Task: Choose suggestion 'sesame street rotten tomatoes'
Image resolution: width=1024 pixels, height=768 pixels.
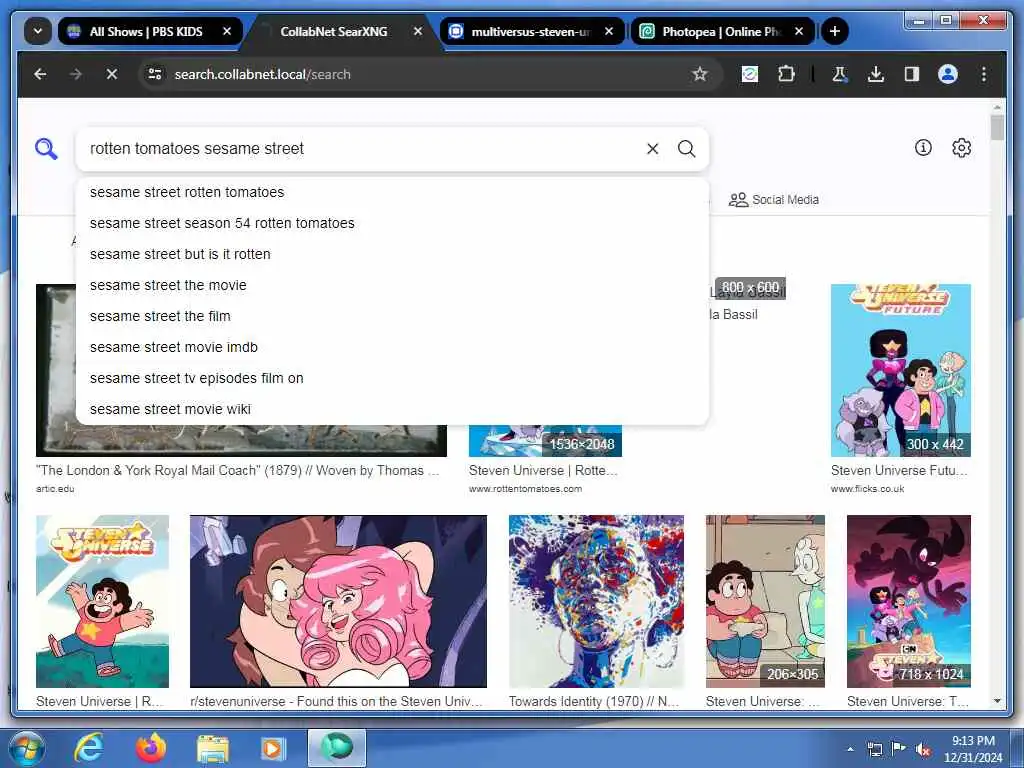Action: 392,193
